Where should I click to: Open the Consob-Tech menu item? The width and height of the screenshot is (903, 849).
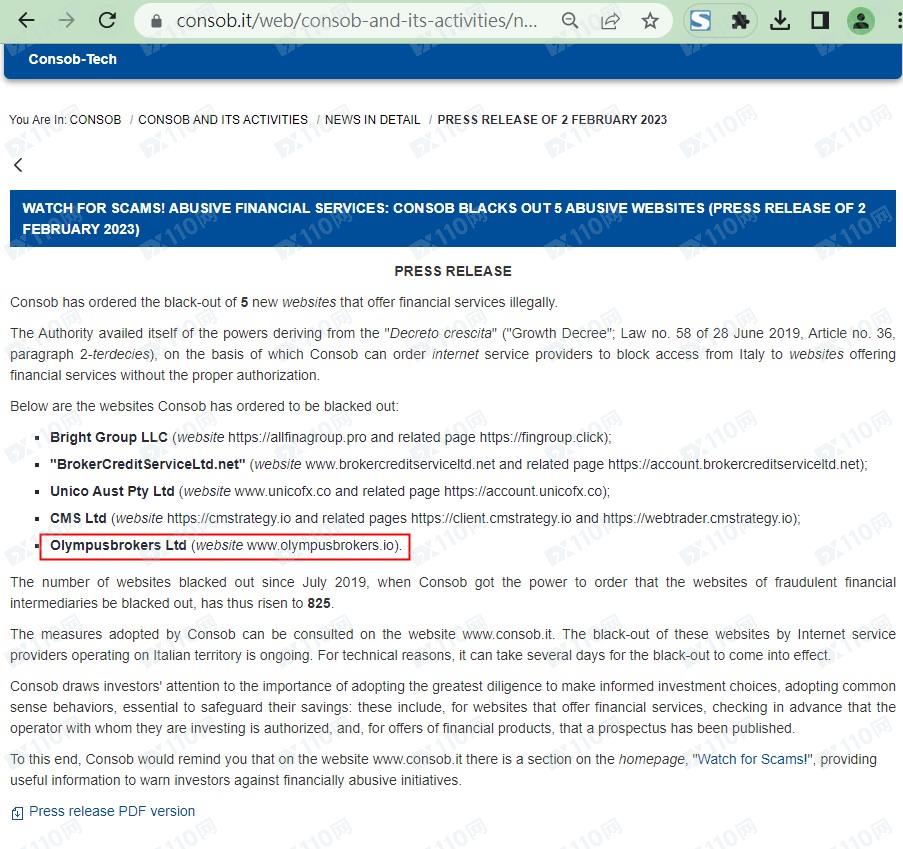[72, 59]
